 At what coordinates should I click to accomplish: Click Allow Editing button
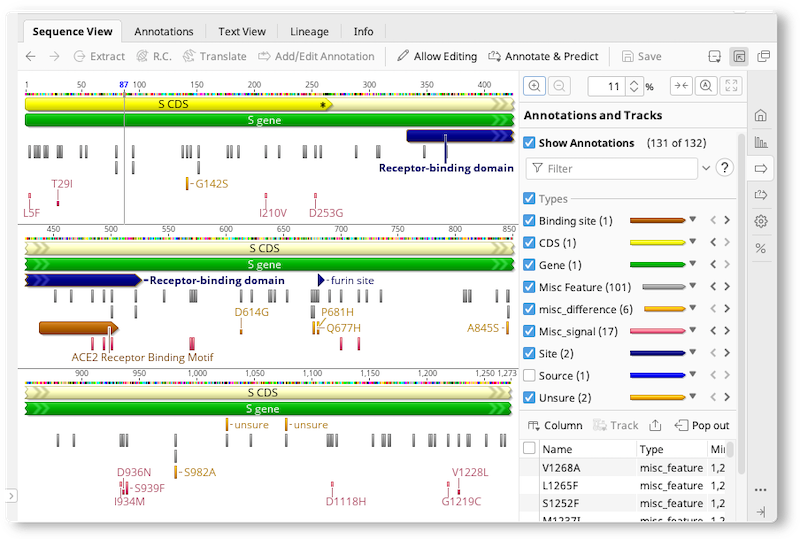click(x=437, y=56)
